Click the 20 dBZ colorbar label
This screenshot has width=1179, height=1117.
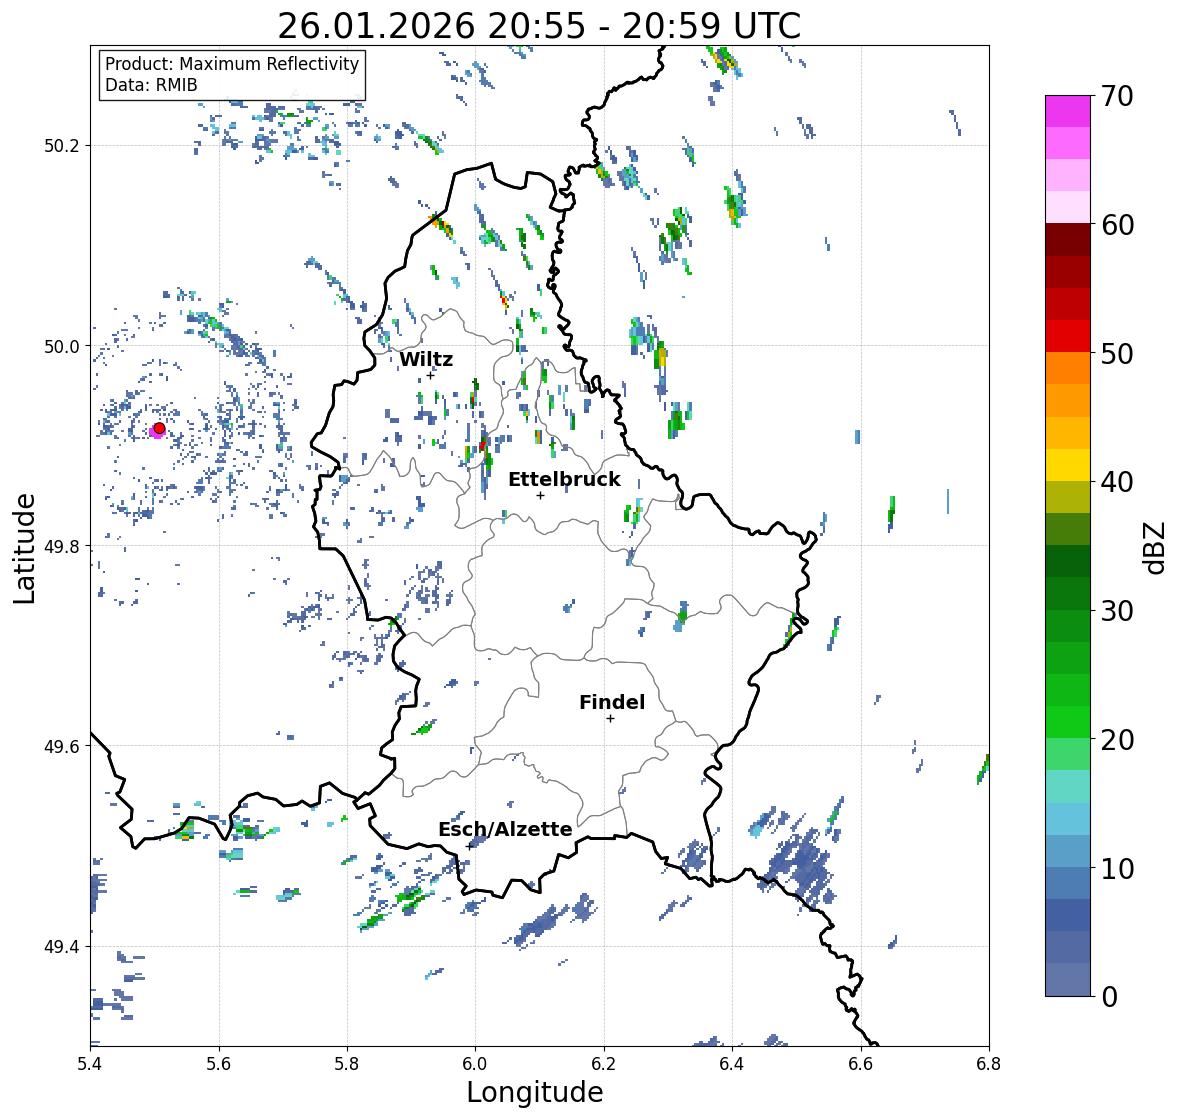pos(1117,740)
